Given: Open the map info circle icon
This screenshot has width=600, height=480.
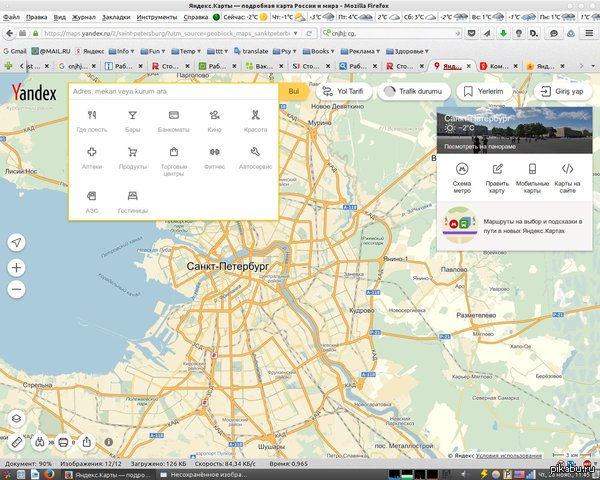Looking at the screenshot, I should [109, 442].
